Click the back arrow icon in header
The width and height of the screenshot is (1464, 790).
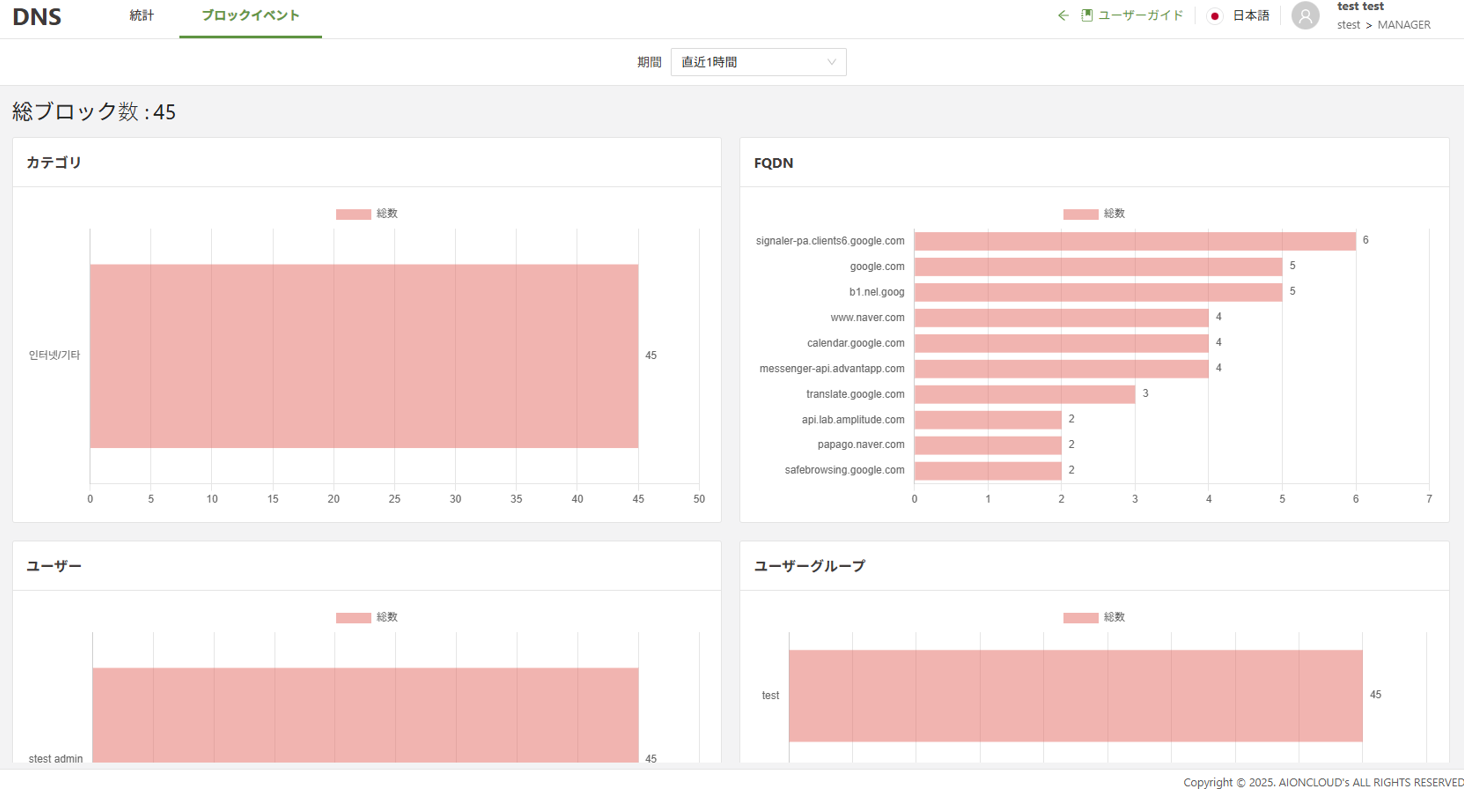pos(1063,15)
